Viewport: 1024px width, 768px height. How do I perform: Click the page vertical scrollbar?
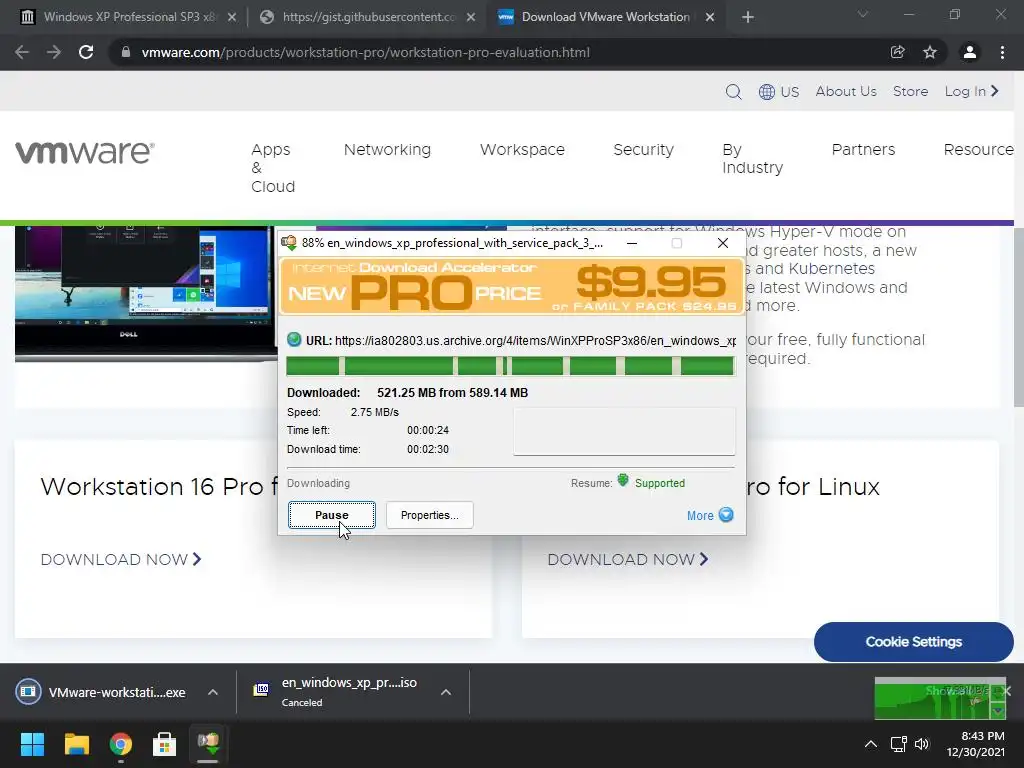(1018, 315)
